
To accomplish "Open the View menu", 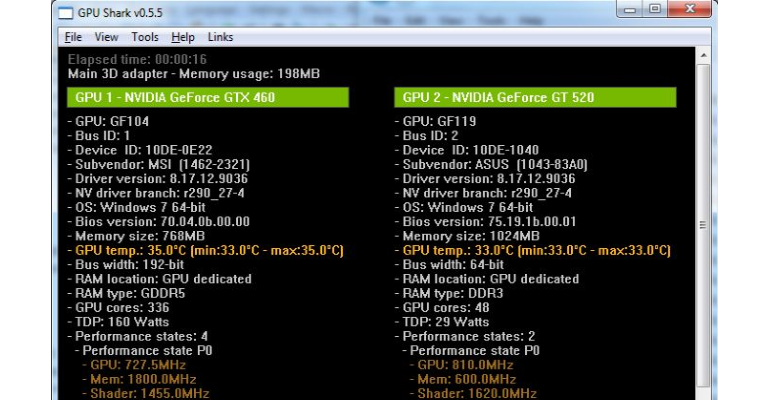I will (106, 37).
